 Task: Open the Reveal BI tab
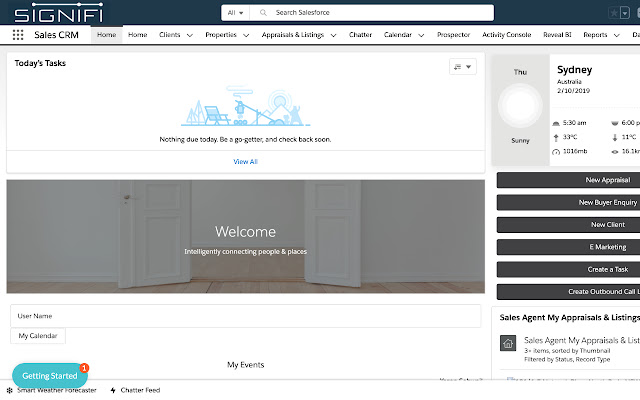(557, 35)
